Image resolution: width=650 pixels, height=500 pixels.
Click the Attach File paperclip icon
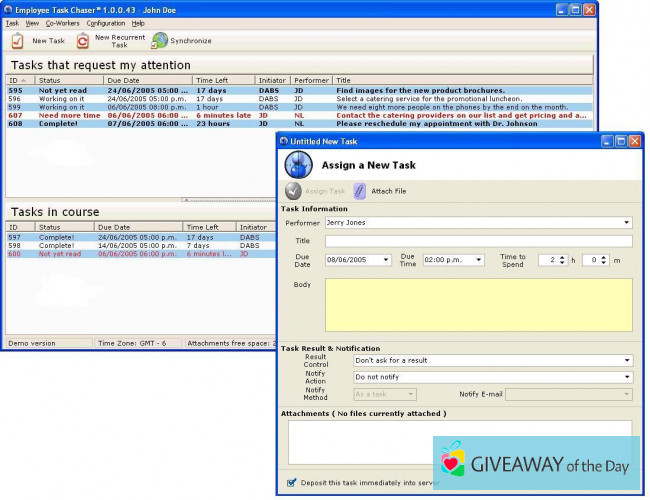click(360, 190)
